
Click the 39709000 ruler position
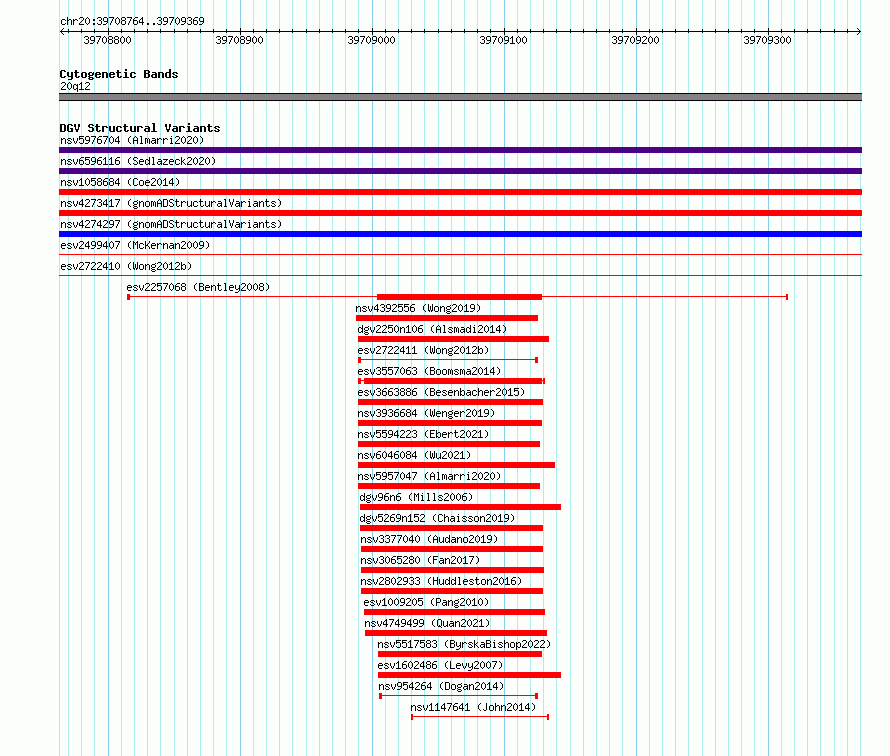click(371, 40)
